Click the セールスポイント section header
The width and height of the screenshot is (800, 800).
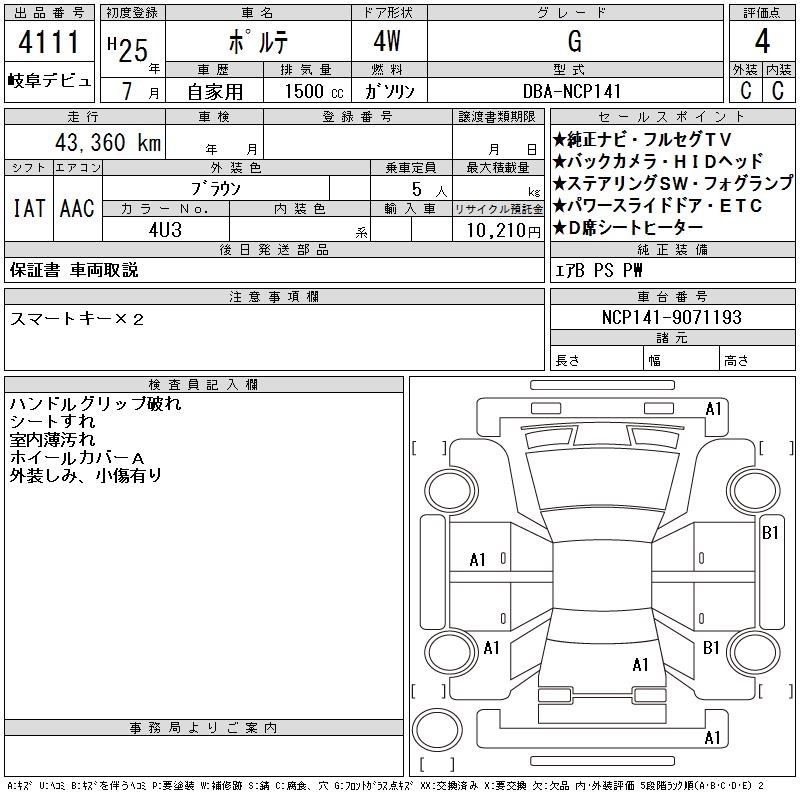tap(672, 116)
